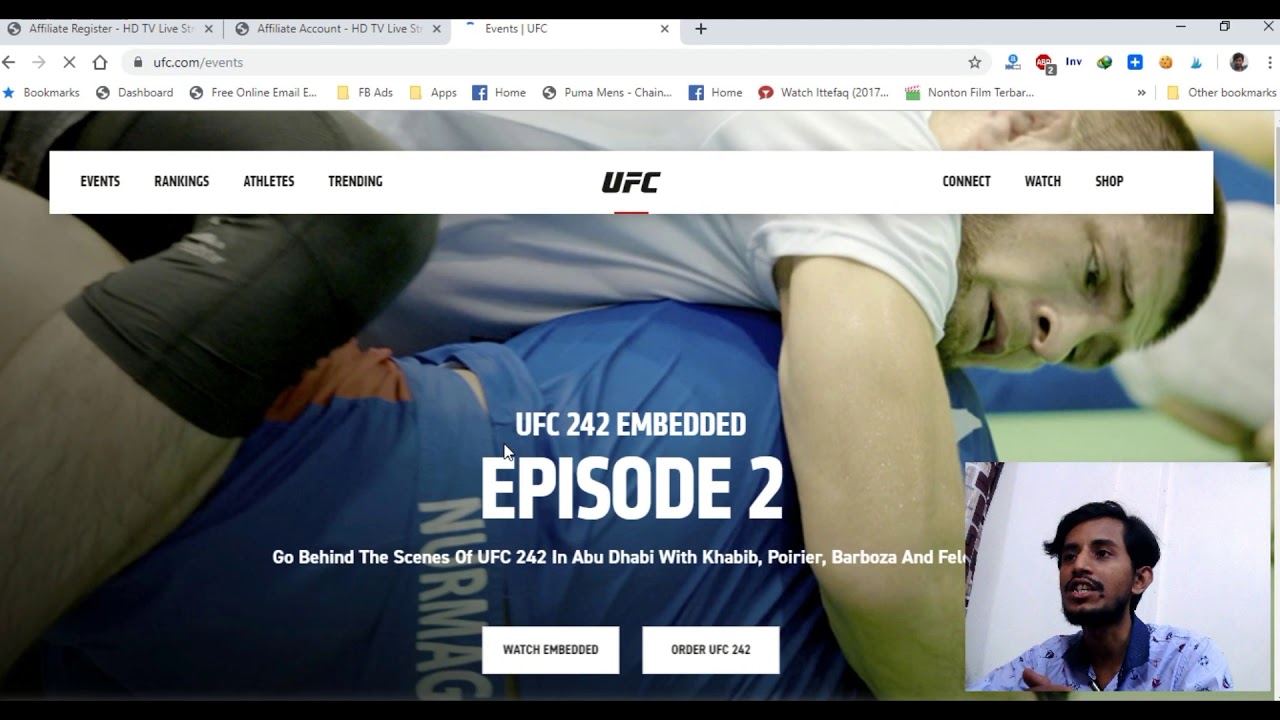
Task: Open the Inv extension
Action: [1073, 62]
